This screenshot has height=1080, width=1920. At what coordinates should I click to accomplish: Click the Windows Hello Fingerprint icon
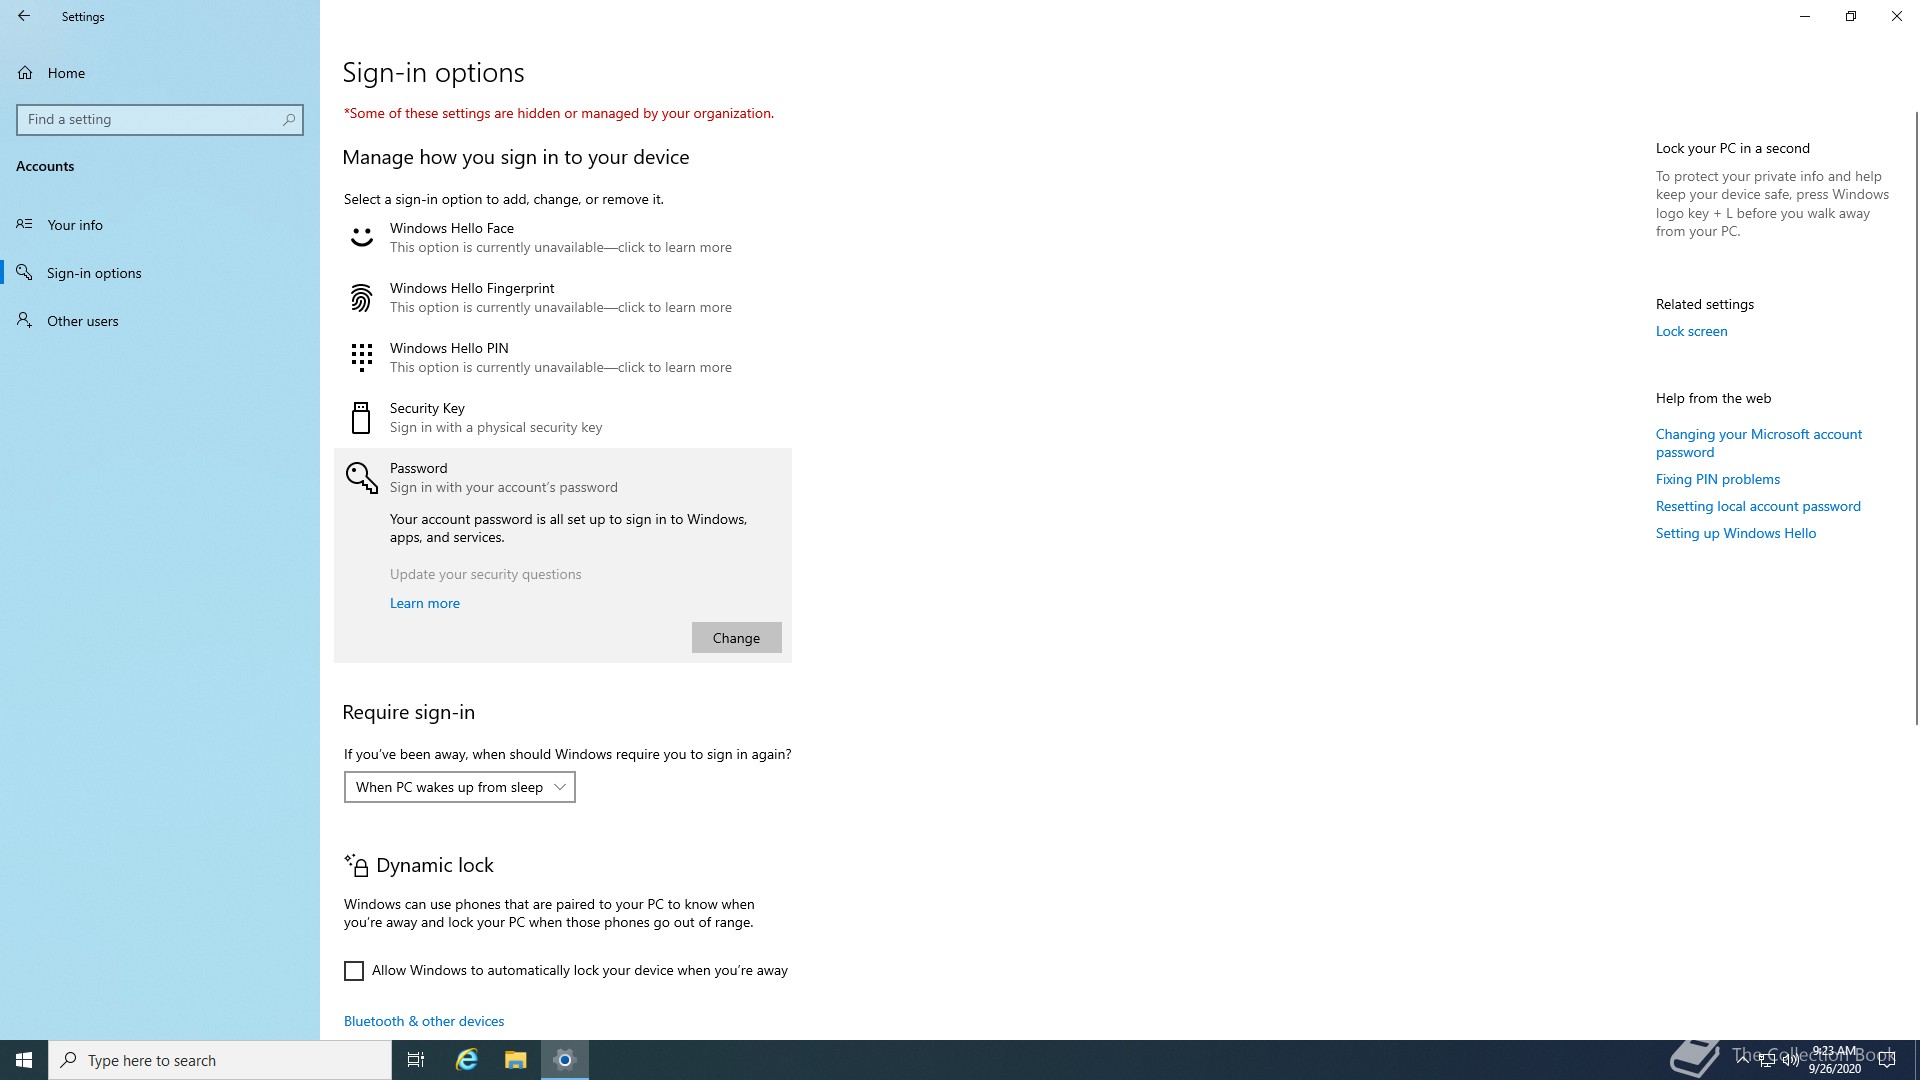click(361, 298)
